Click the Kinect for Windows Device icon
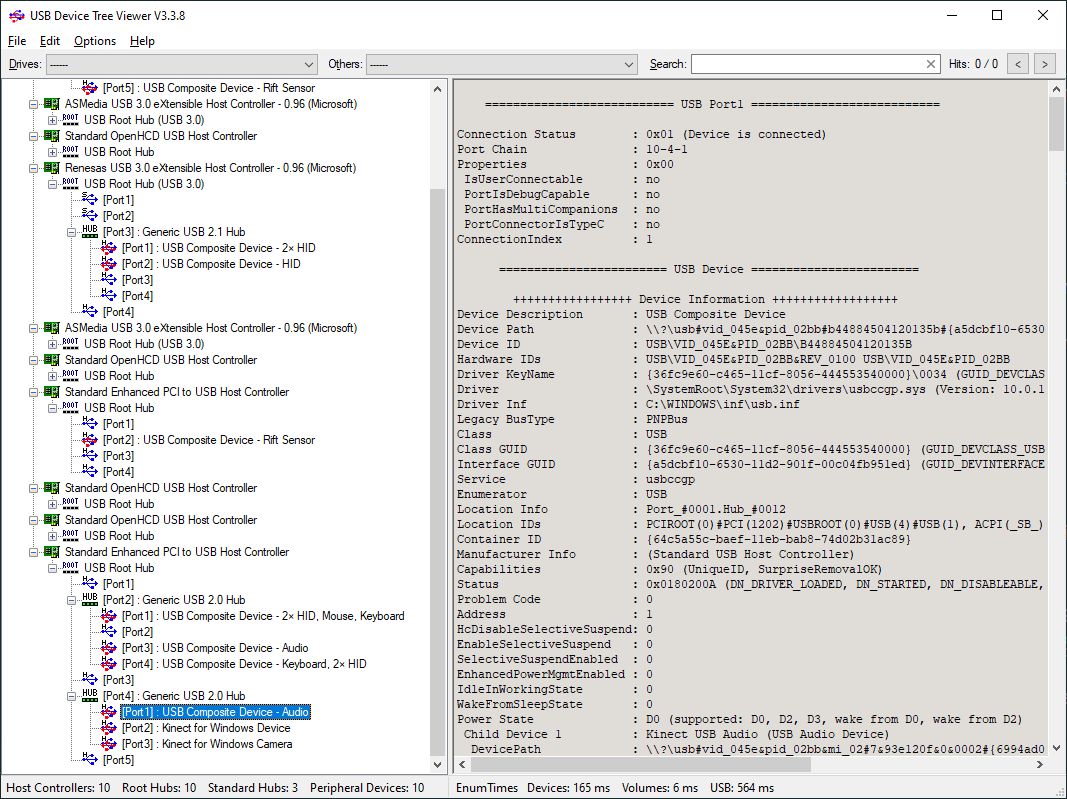This screenshot has width=1067, height=799. (x=108, y=728)
